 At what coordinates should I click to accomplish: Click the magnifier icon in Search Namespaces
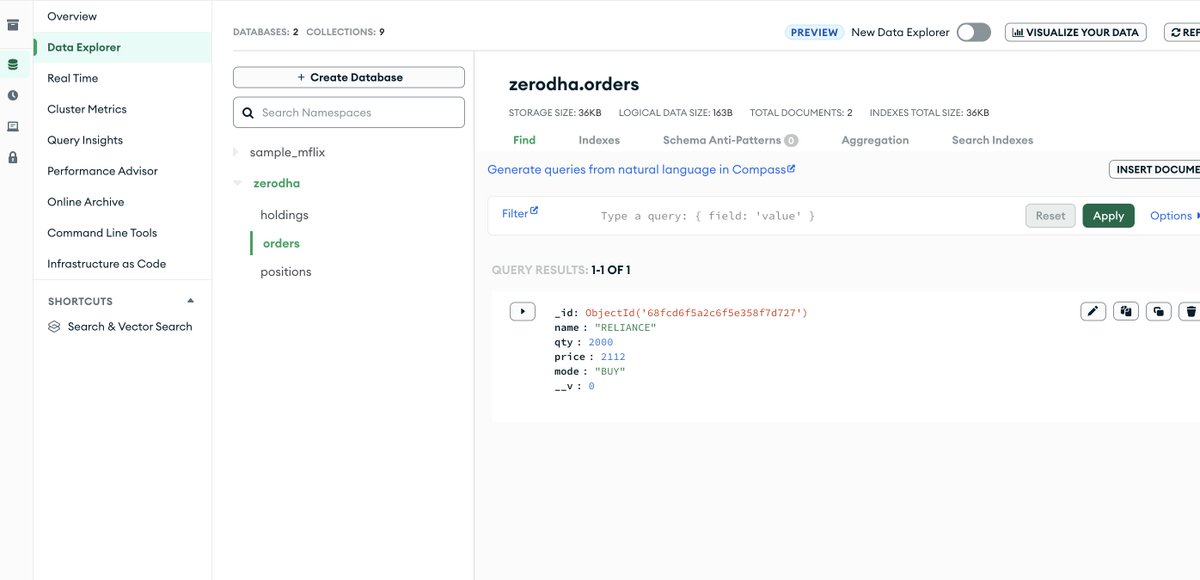(247, 113)
